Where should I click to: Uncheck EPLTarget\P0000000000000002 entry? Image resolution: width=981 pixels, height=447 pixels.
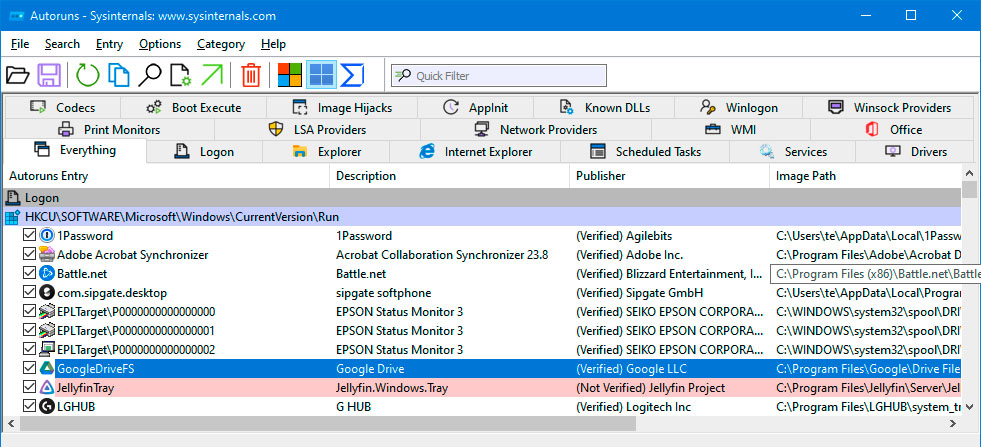click(x=29, y=349)
